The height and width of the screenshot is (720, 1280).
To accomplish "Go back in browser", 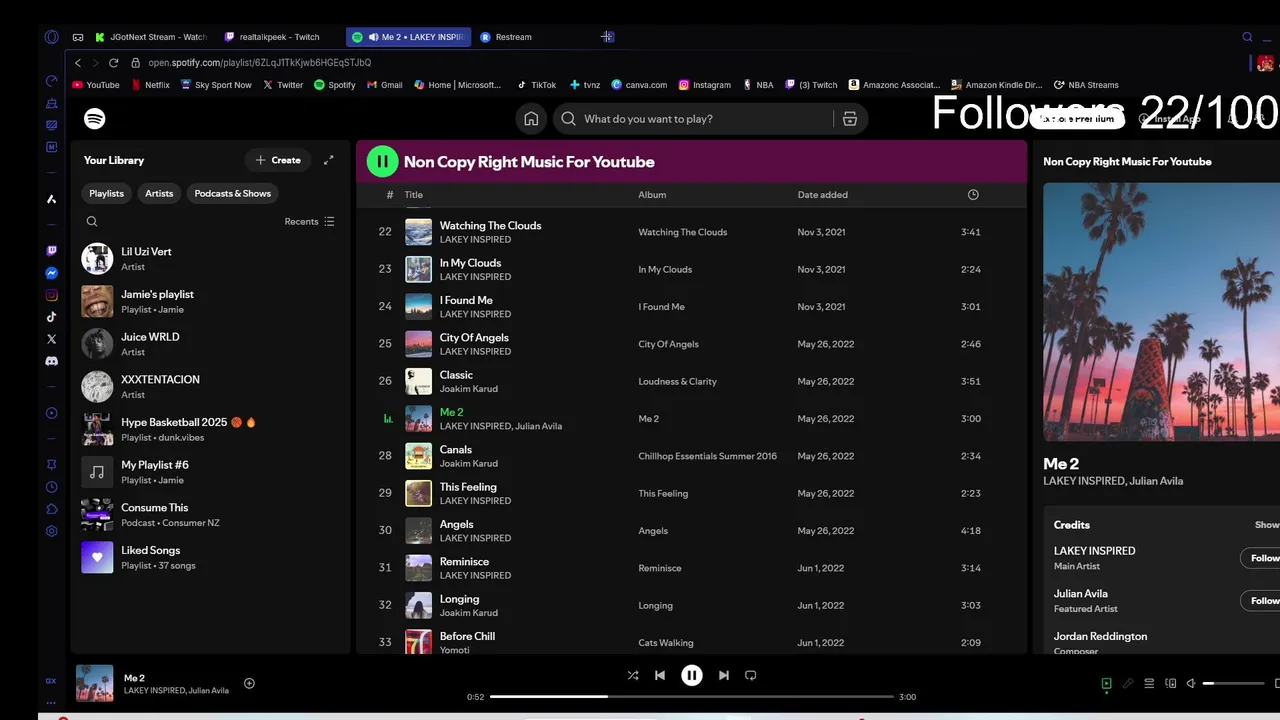I will tap(79, 62).
